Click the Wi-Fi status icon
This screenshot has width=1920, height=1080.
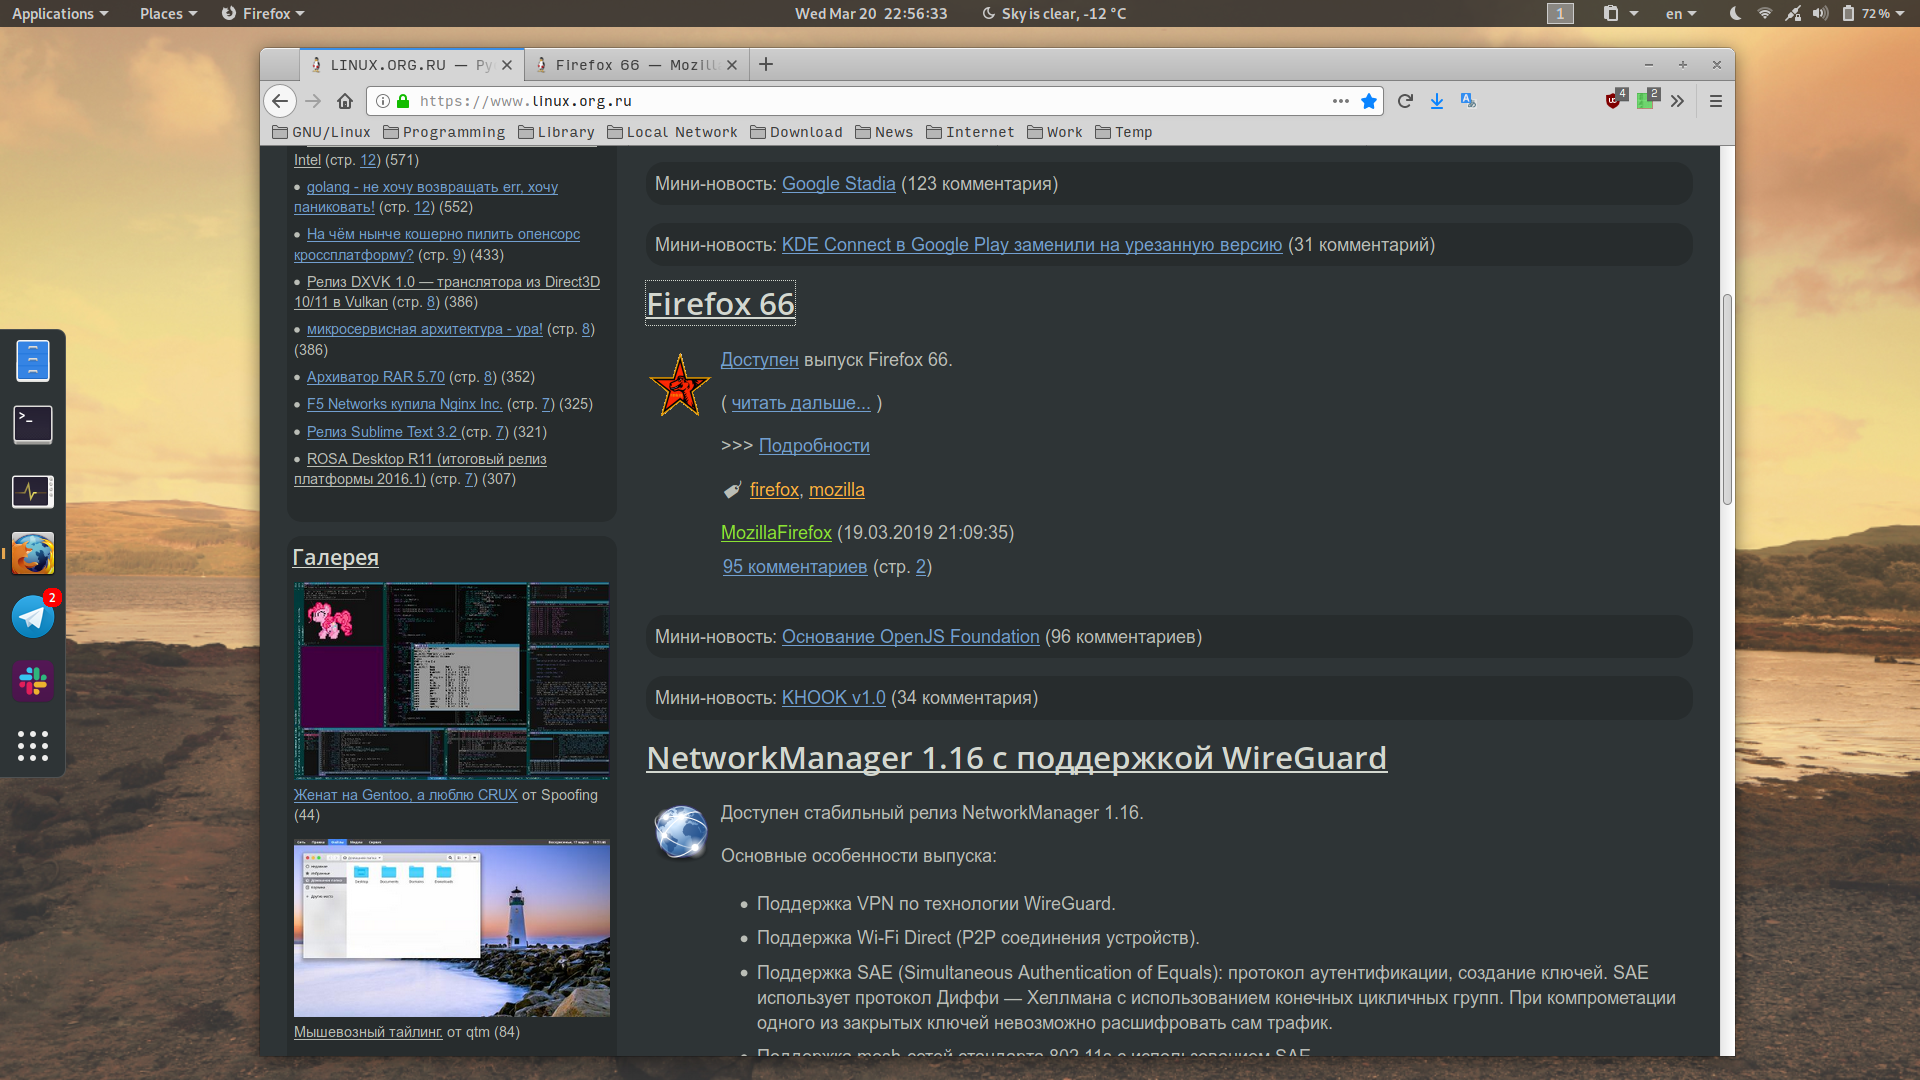[x=1765, y=13]
